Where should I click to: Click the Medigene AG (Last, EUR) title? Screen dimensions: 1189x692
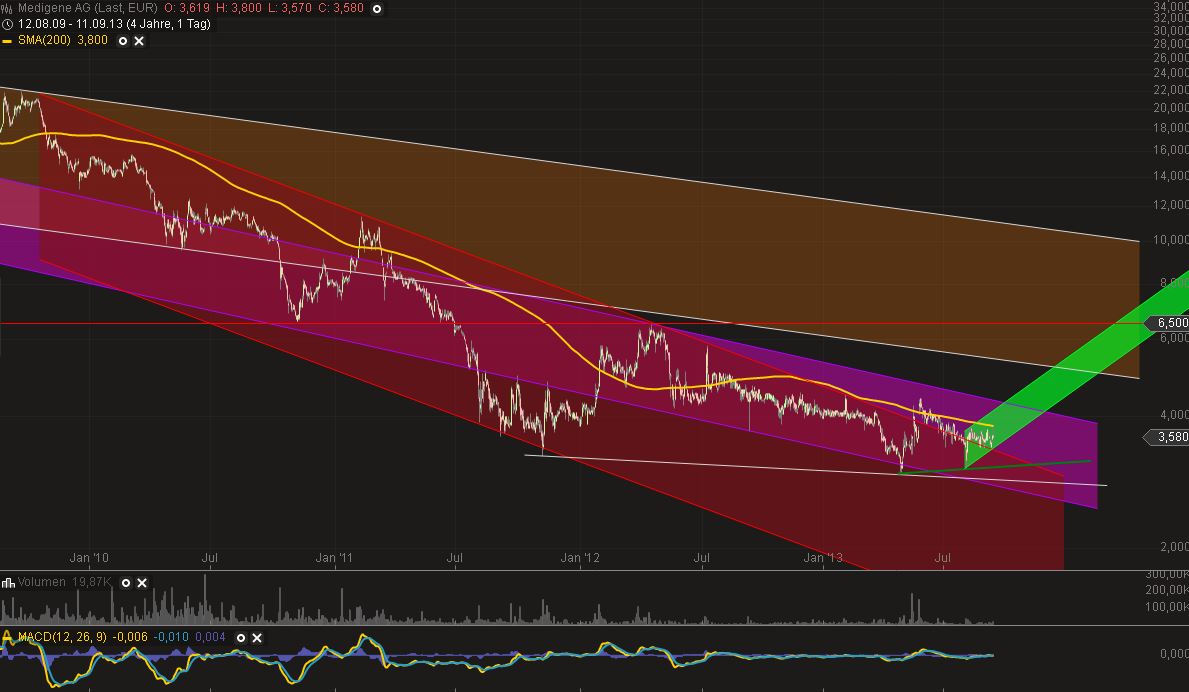[87, 8]
